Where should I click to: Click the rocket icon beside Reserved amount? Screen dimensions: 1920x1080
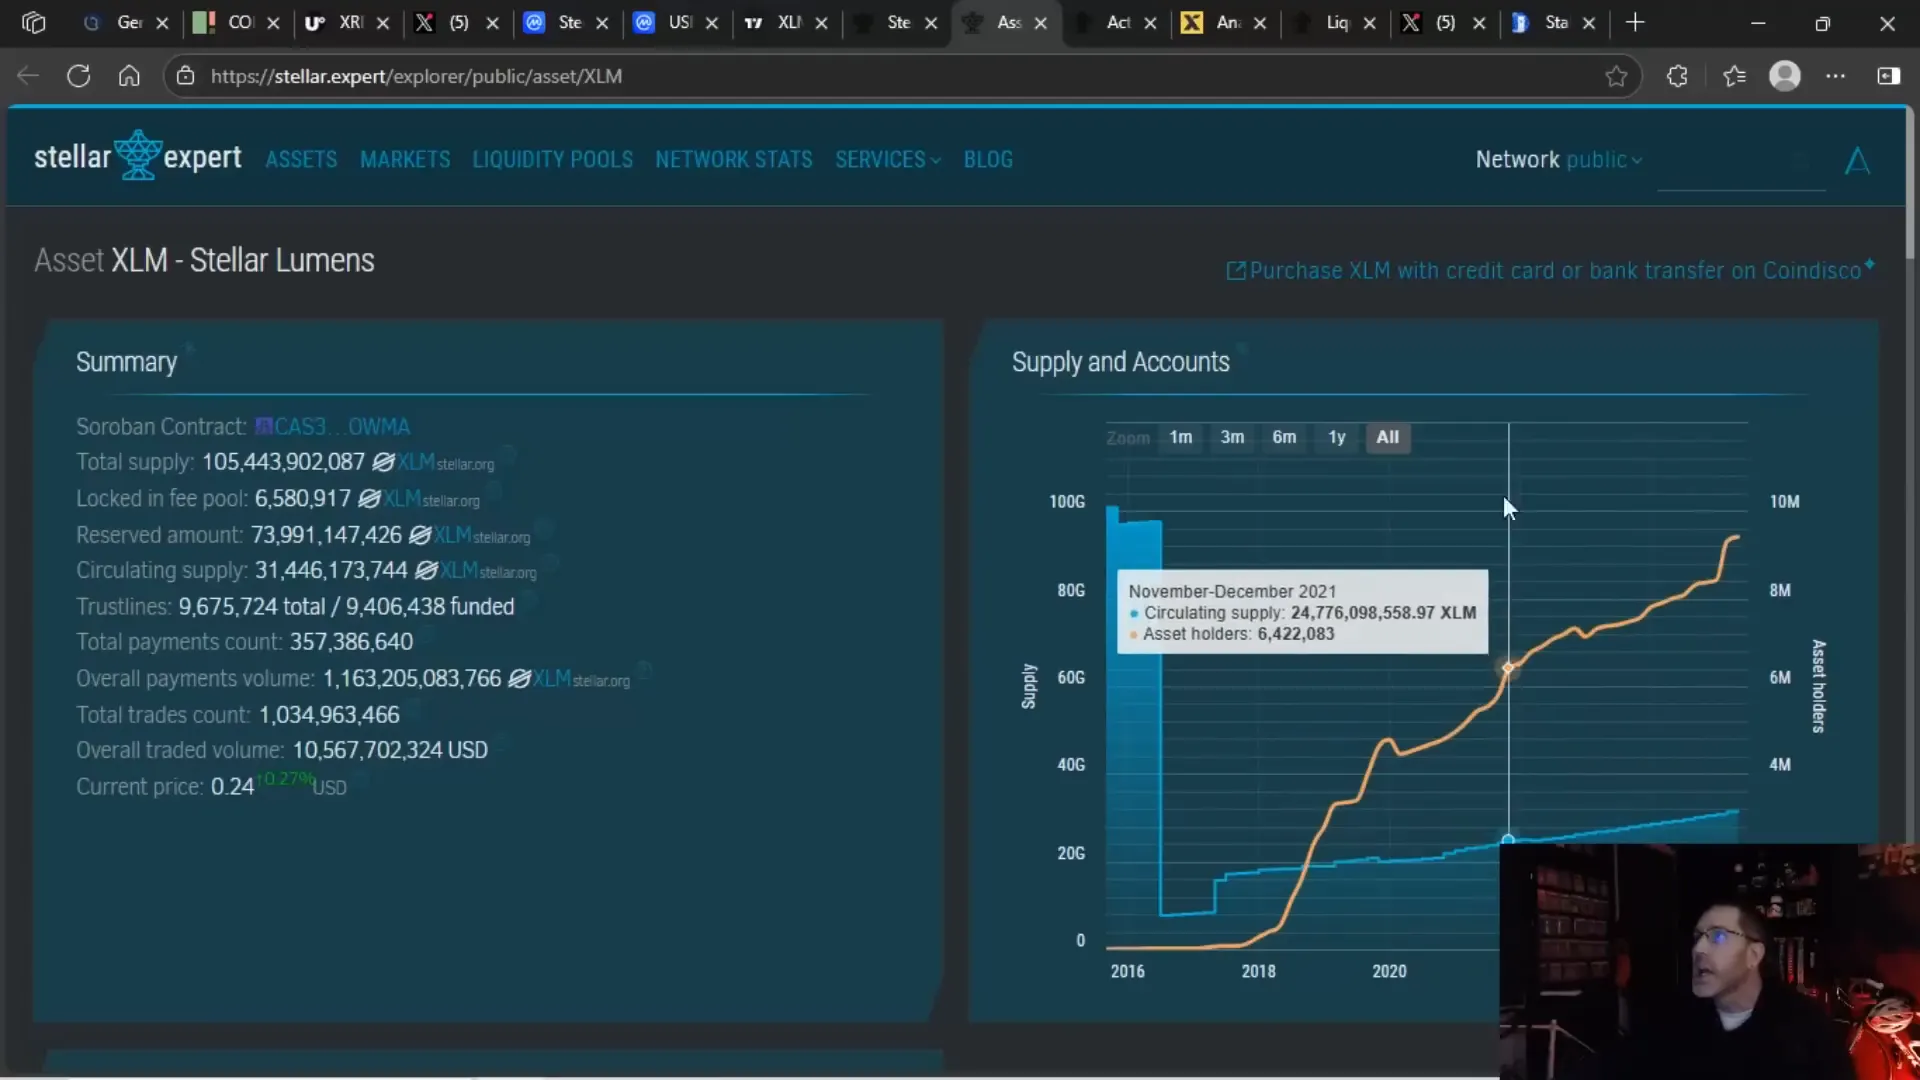[420, 536]
